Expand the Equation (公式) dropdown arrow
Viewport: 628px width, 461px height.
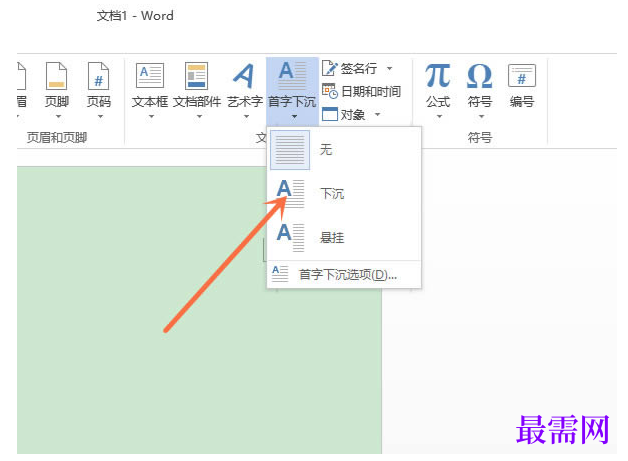(x=439, y=117)
